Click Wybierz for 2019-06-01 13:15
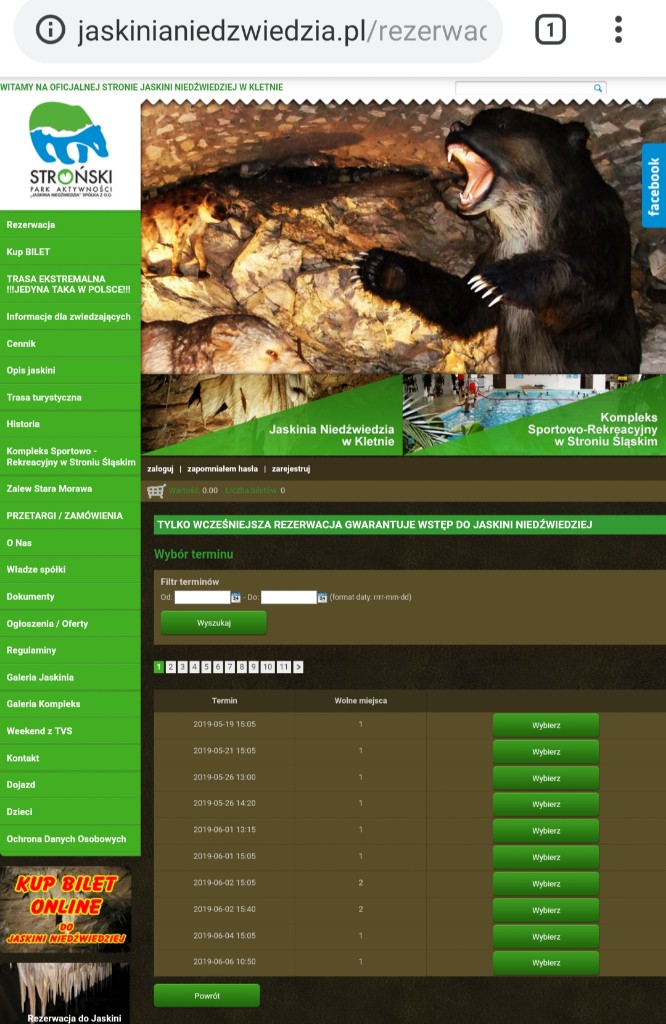666x1024 pixels. [x=546, y=831]
